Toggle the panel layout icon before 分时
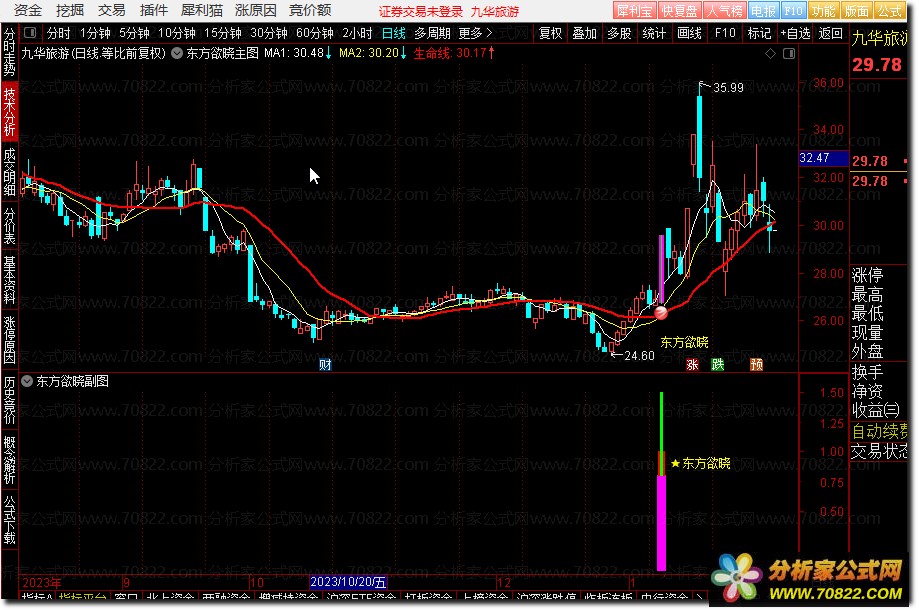919x610 pixels. [30, 33]
